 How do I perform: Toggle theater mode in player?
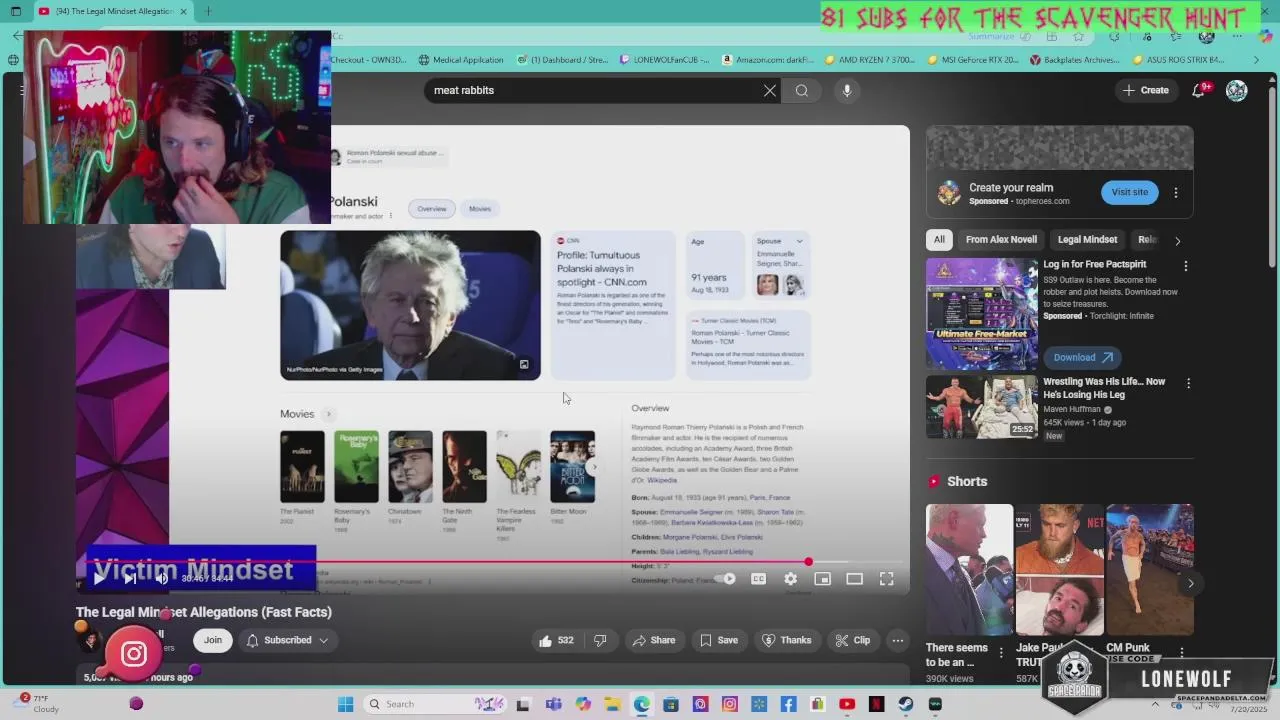coord(854,579)
